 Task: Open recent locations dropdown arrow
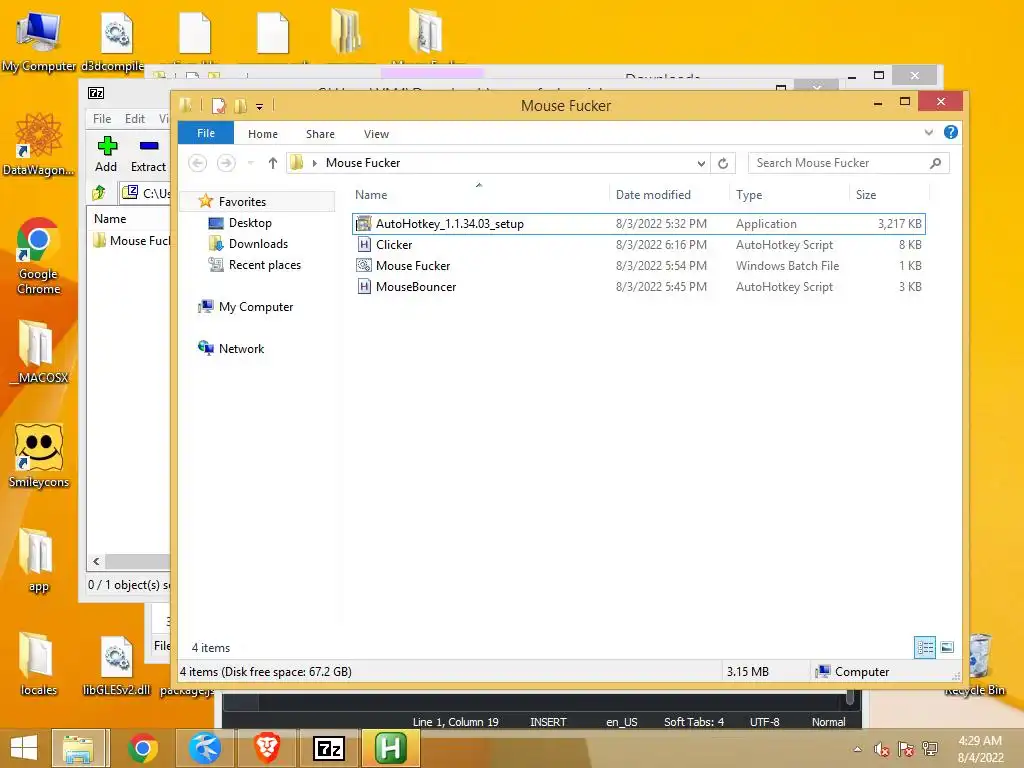[250, 163]
